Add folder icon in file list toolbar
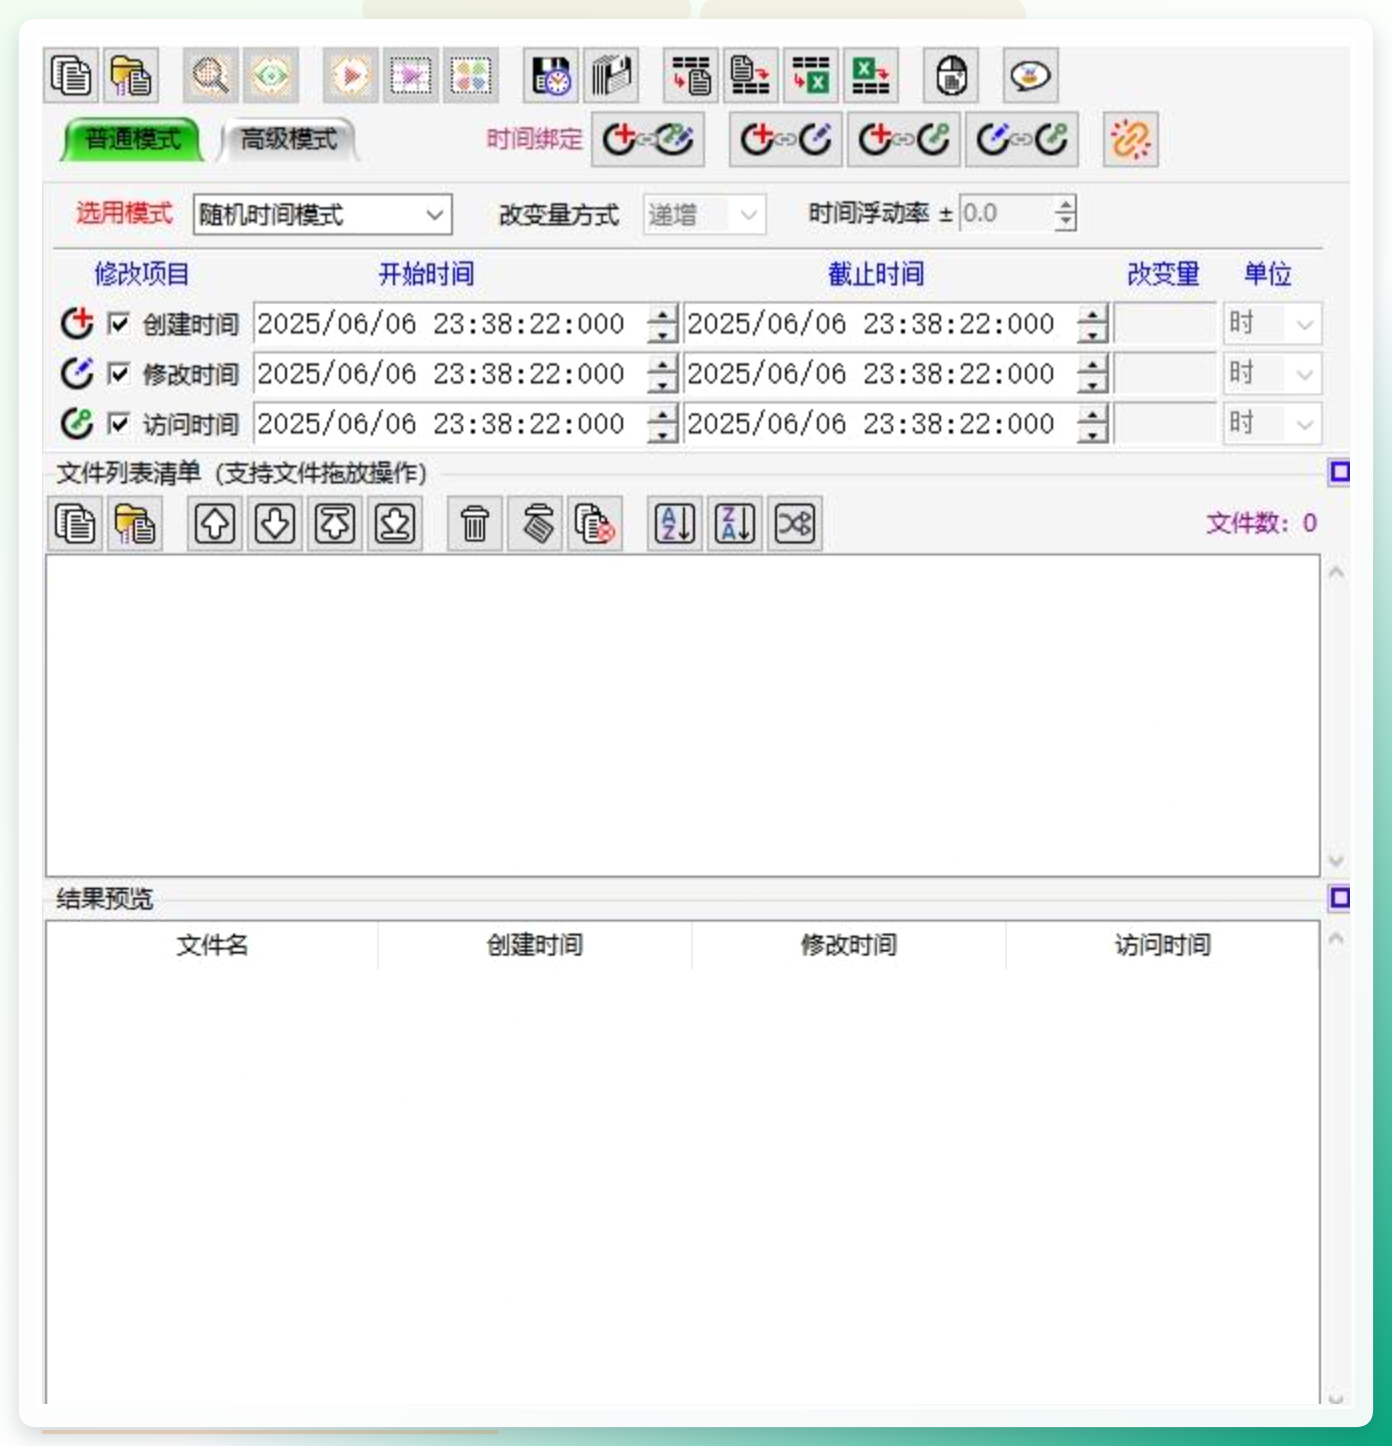 [x=135, y=524]
